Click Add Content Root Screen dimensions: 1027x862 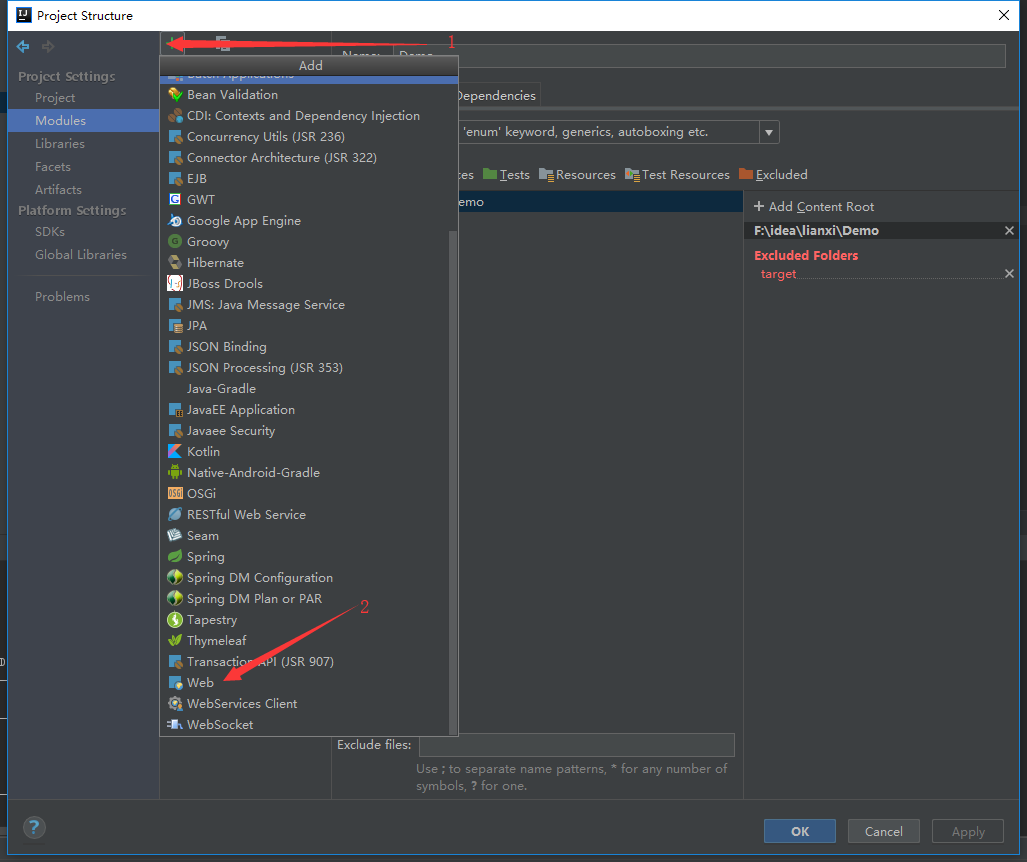tap(814, 206)
